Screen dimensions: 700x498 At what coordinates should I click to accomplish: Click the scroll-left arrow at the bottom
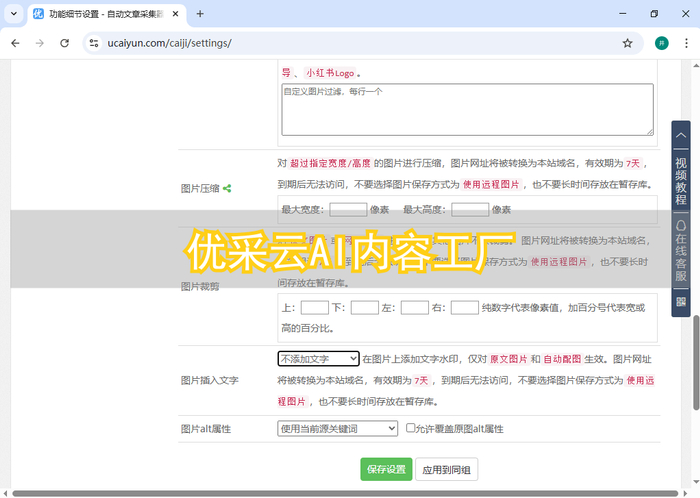(5, 493)
